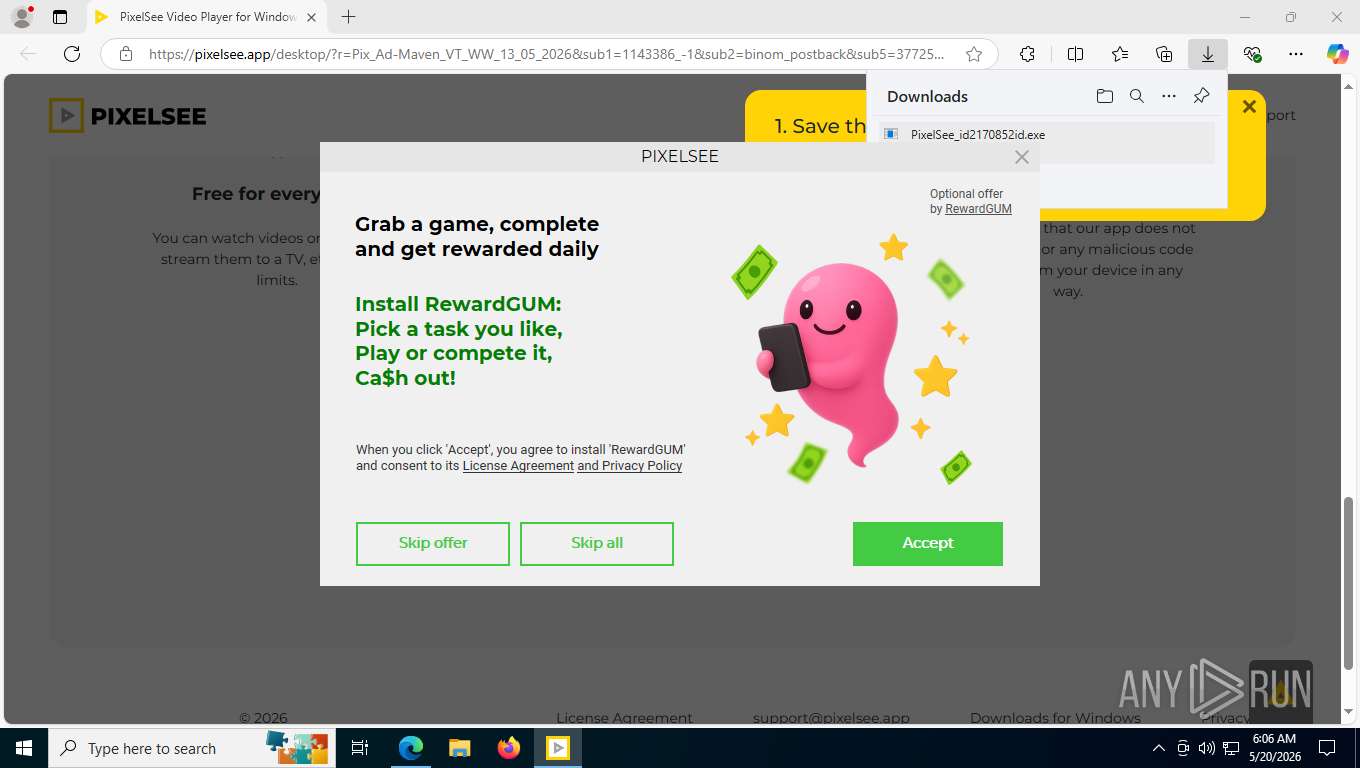
Task: Open the Favorites list icon
Action: point(1120,54)
